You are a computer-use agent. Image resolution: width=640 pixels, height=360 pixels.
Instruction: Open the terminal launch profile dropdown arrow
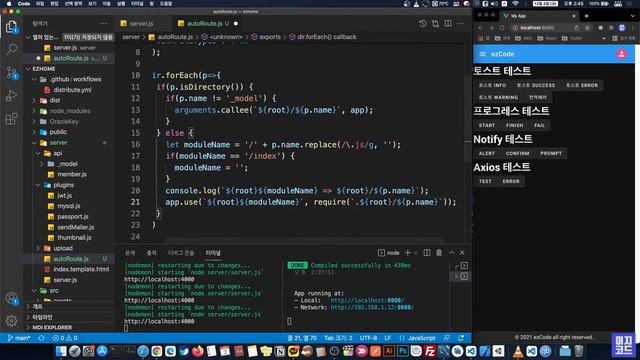coord(416,253)
